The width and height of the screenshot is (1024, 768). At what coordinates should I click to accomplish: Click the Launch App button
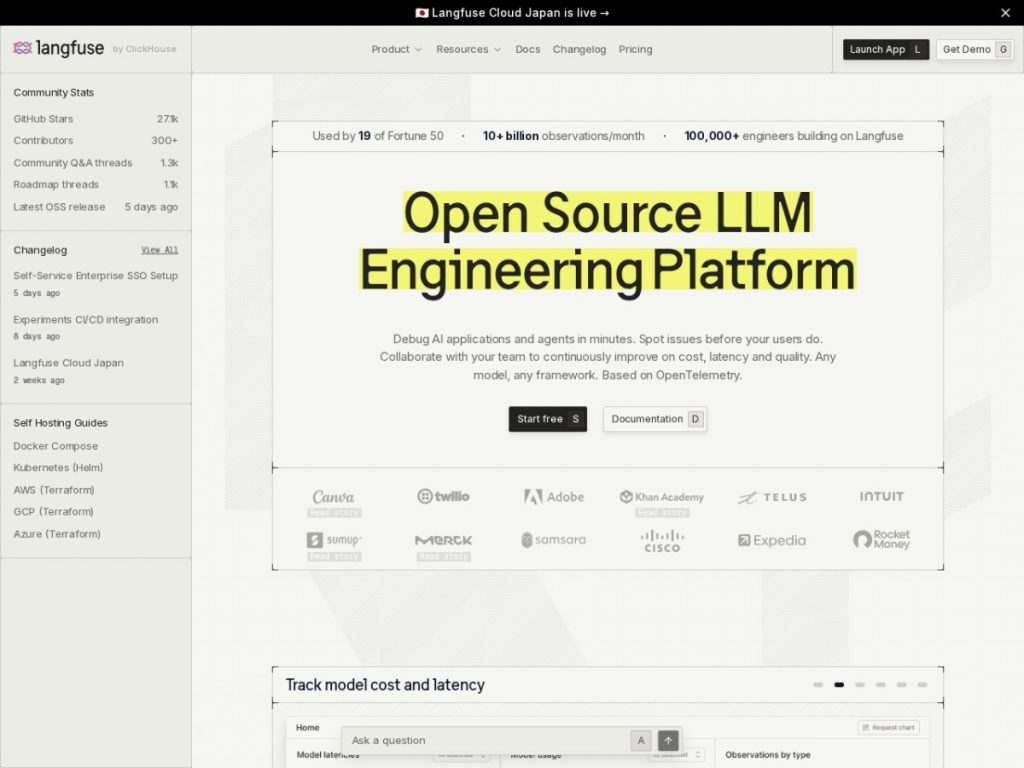(x=886, y=49)
